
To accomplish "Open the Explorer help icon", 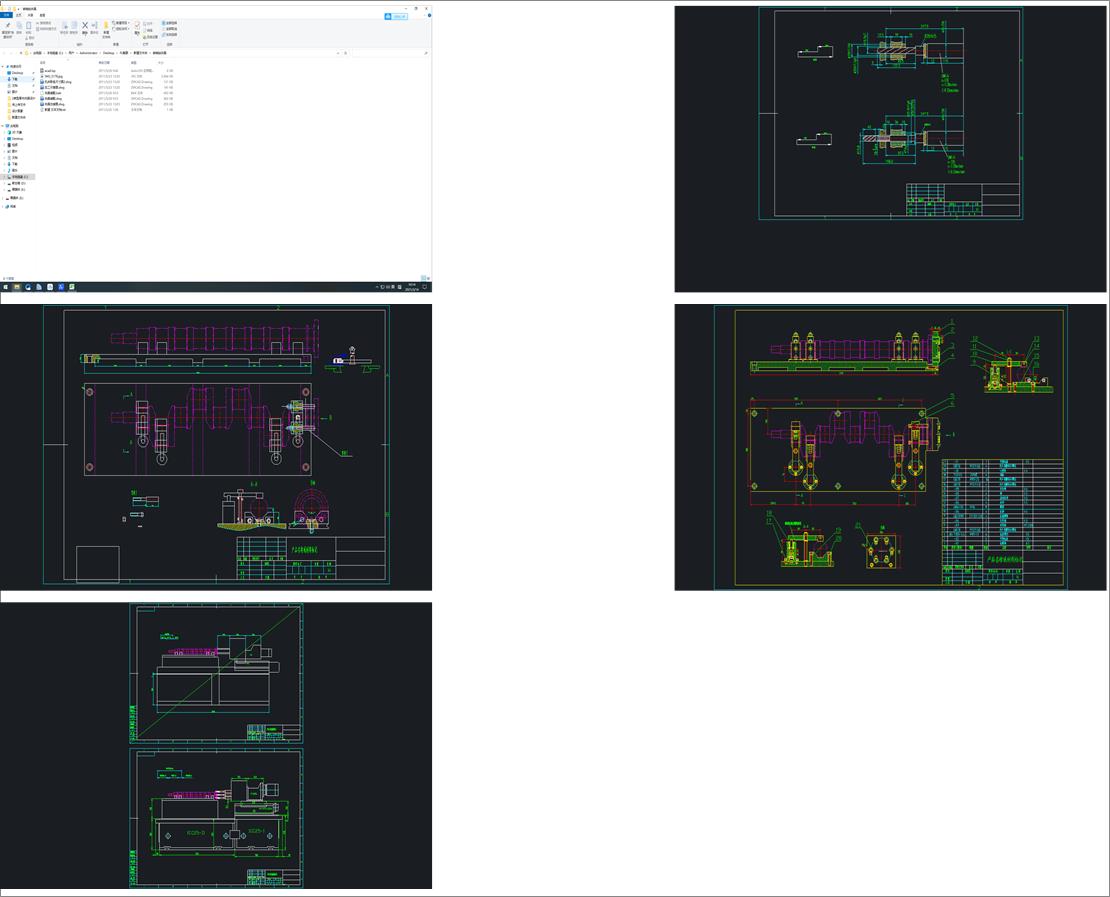I will pos(429,15).
